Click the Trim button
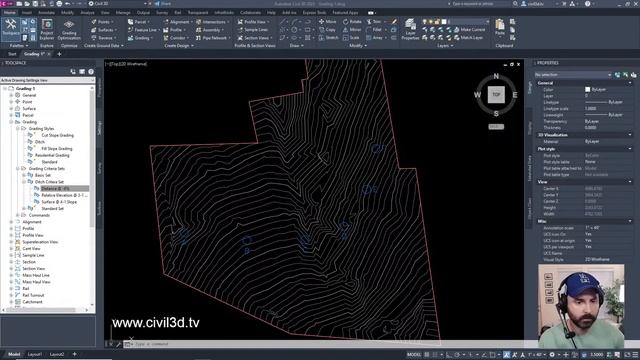 coord(374,22)
